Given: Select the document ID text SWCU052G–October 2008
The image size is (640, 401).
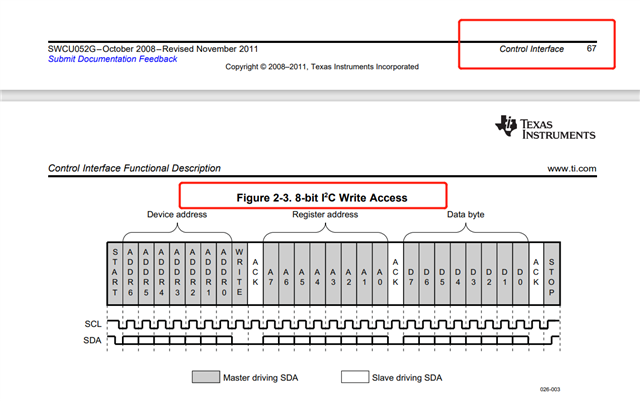Looking at the screenshot, I should click(101, 49).
